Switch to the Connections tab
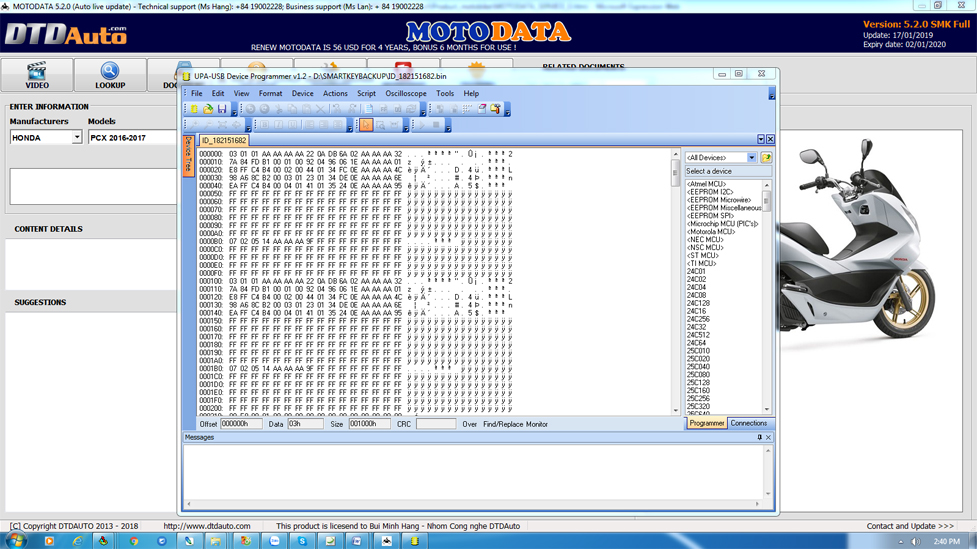 pos(748,423)
